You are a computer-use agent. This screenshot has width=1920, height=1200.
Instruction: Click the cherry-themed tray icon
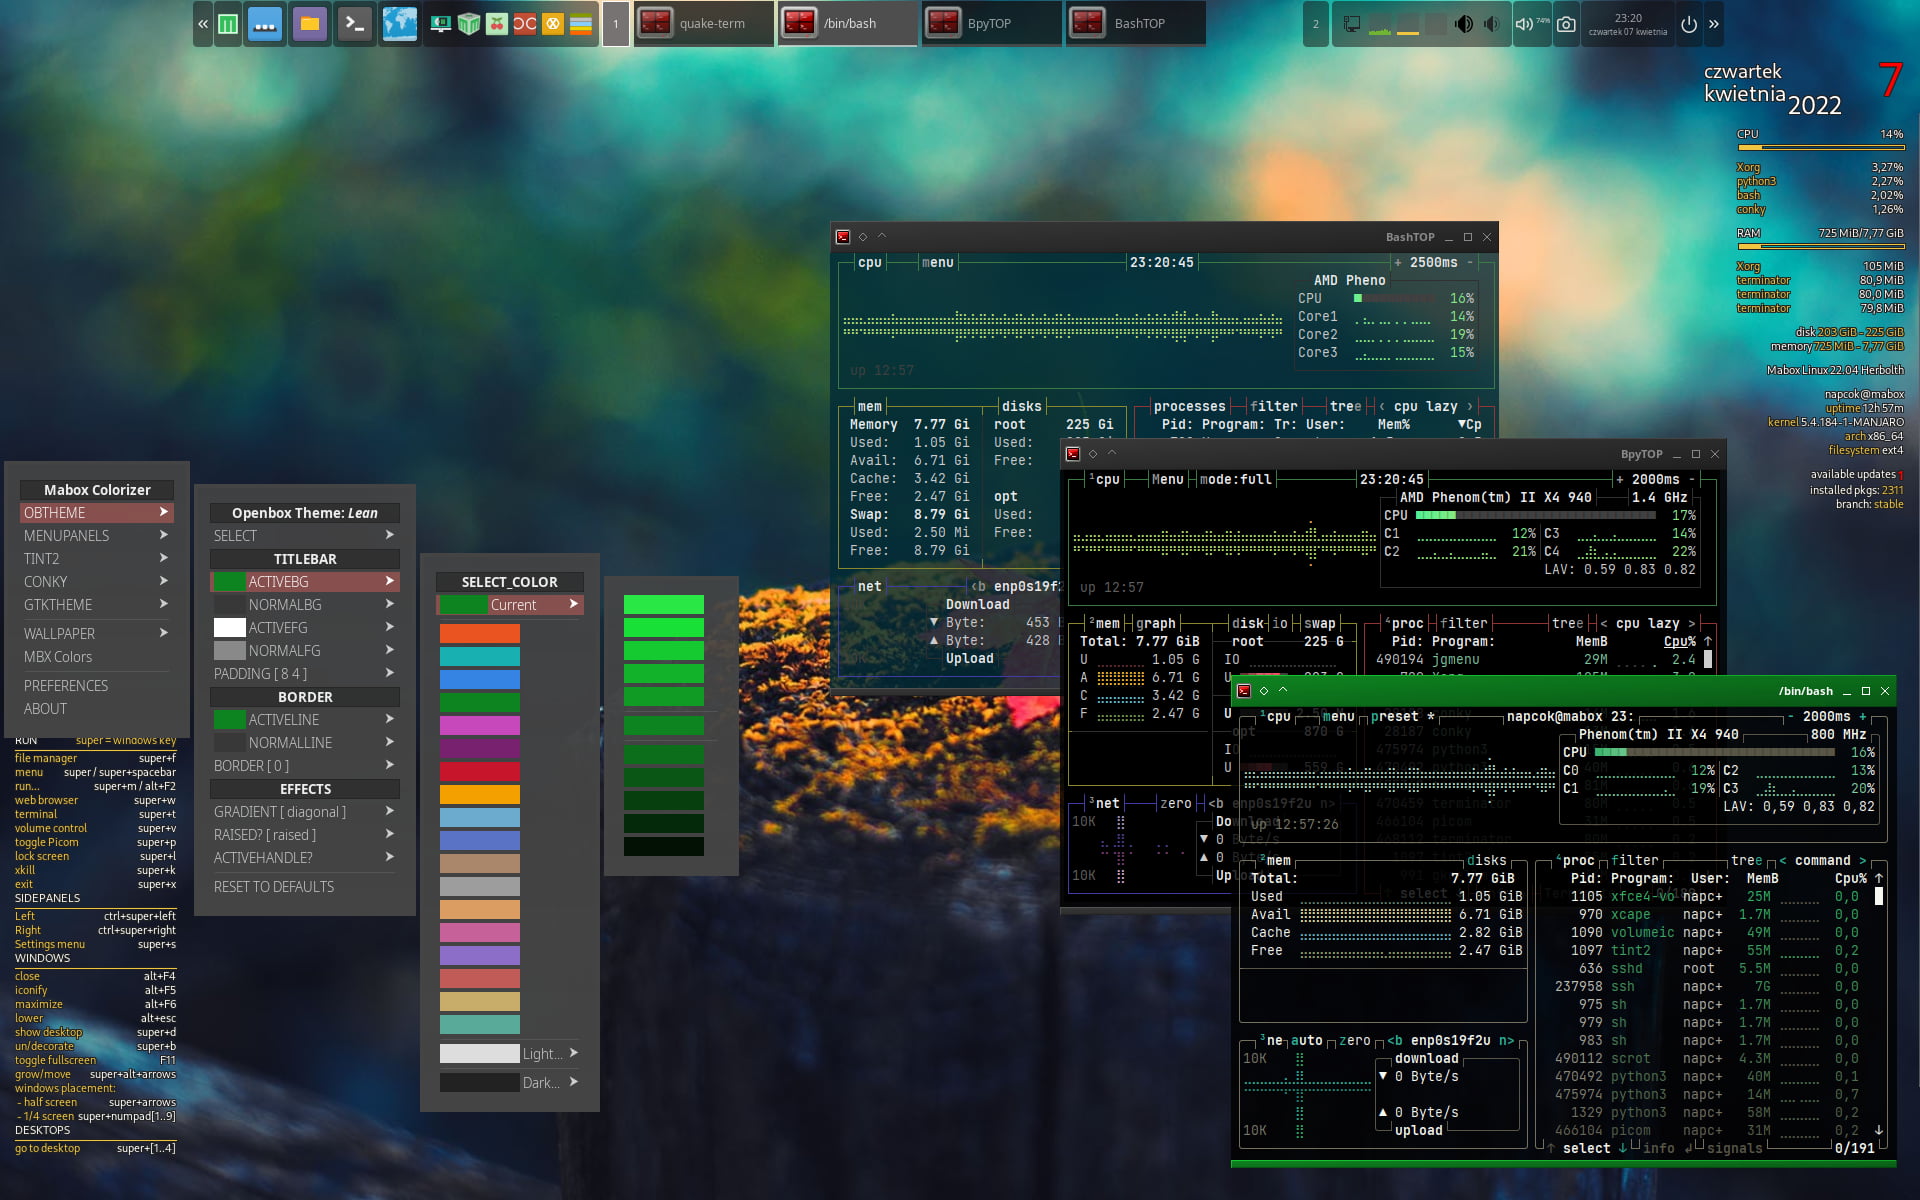pyautogui.click(x=495, y=23)
